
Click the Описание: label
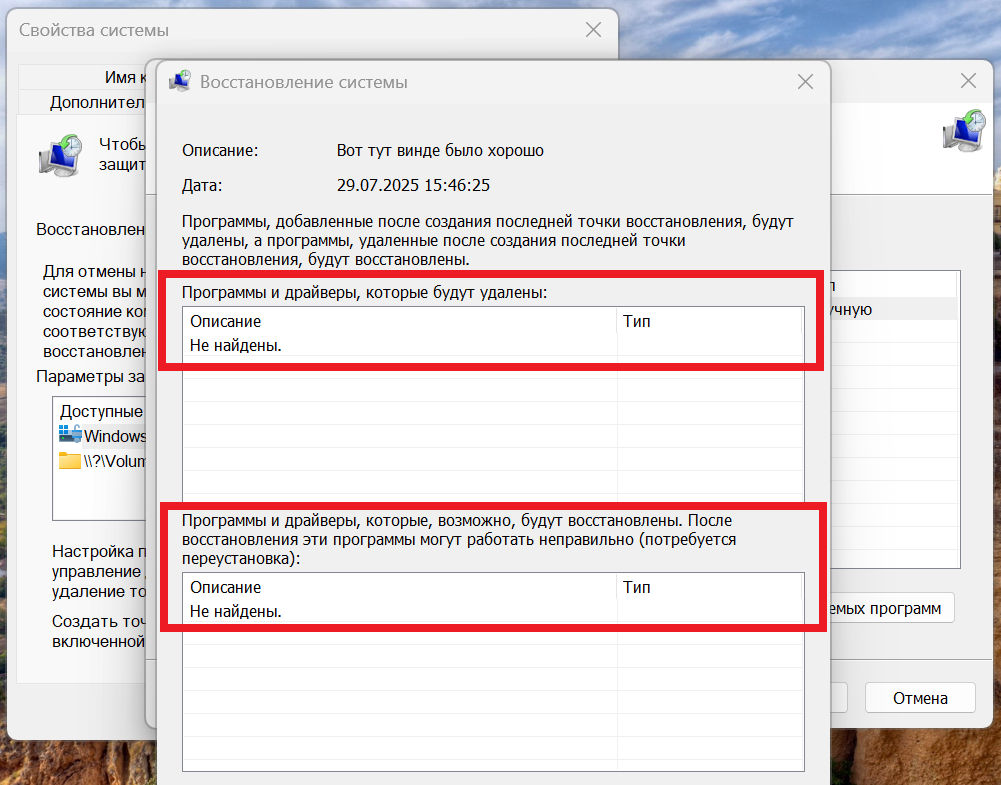pos(220,151)
